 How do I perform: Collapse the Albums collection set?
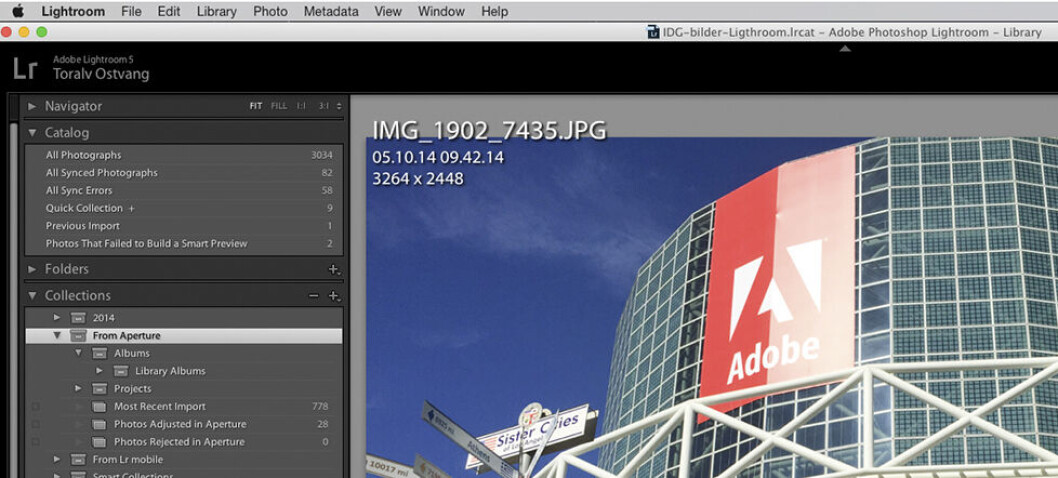[78, 353]
